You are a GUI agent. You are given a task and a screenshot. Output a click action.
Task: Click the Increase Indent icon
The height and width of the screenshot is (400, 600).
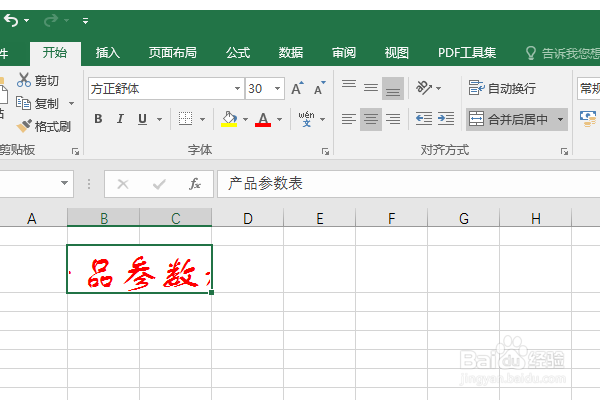click(446, 119)
